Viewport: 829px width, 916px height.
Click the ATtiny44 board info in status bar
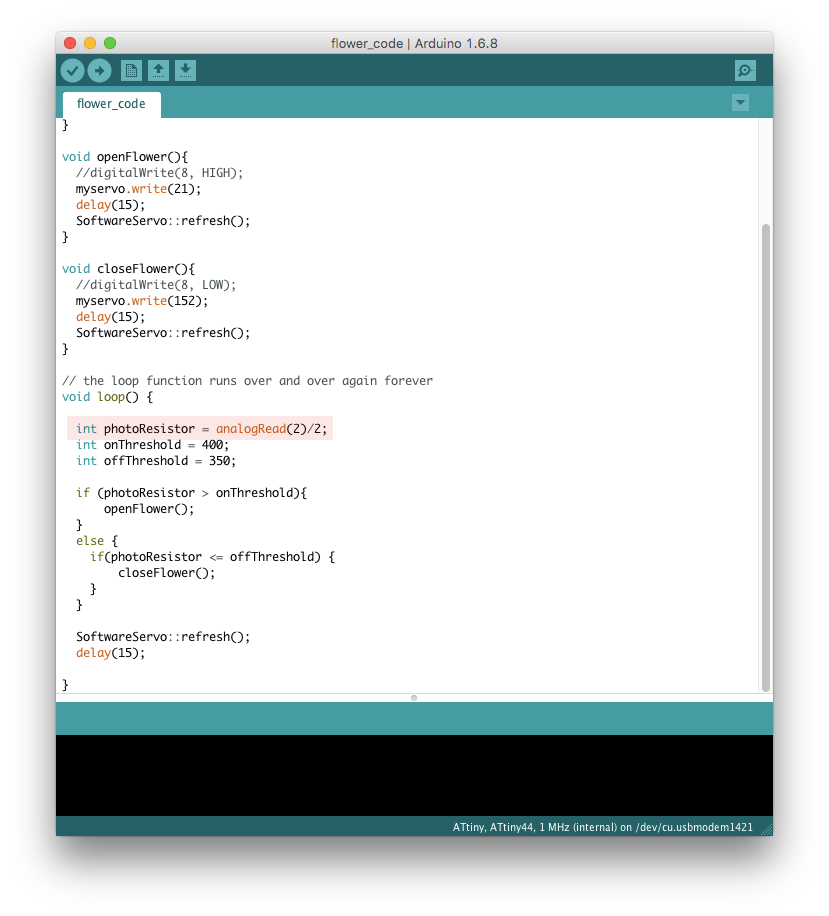click(602, 827)
